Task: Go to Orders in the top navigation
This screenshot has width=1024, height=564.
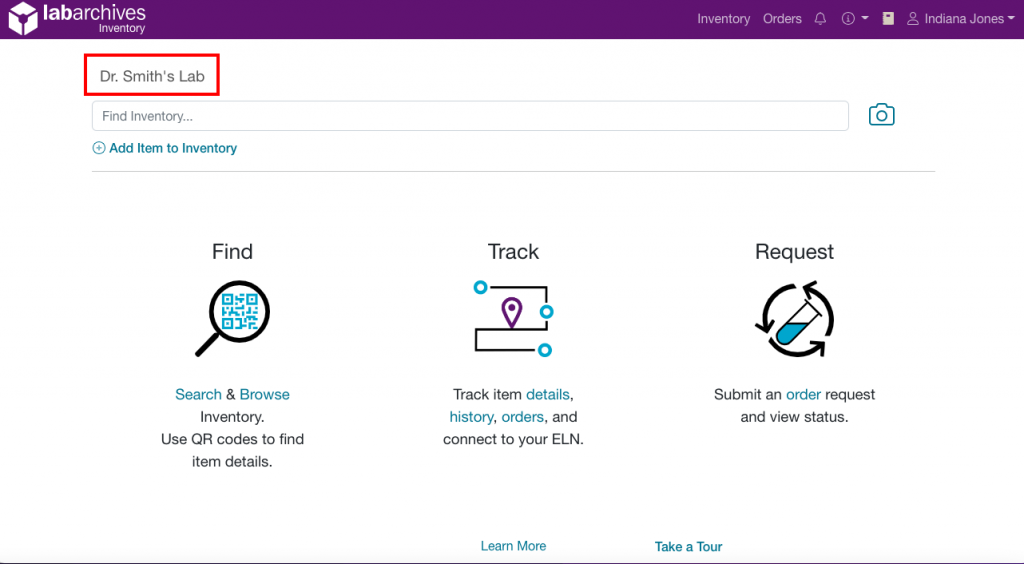Action: pos(782,19)
